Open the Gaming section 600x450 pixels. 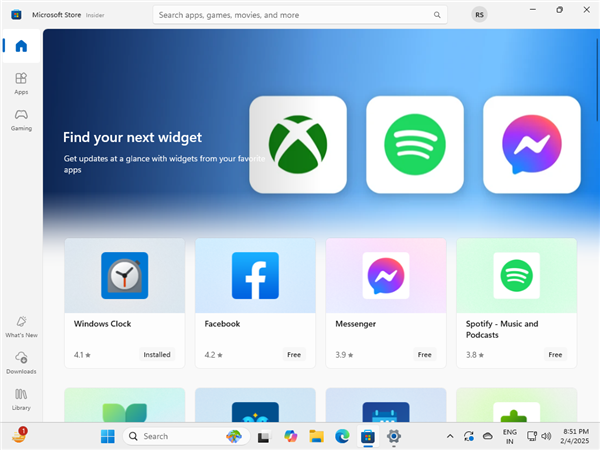pyautogui.click(x=21, y=119)
